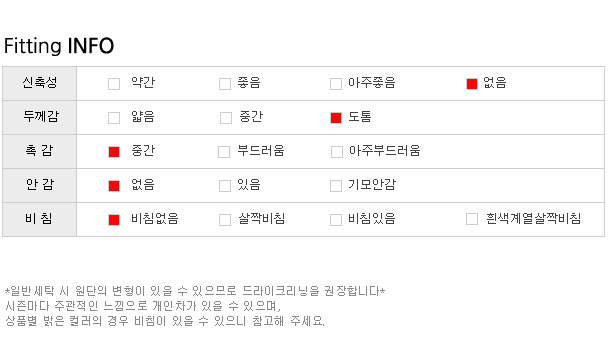This screenshot has height=361, width=608.
Task: Toggle the red 중간 box in 촉감 row
Action: (x=114, y=152)
